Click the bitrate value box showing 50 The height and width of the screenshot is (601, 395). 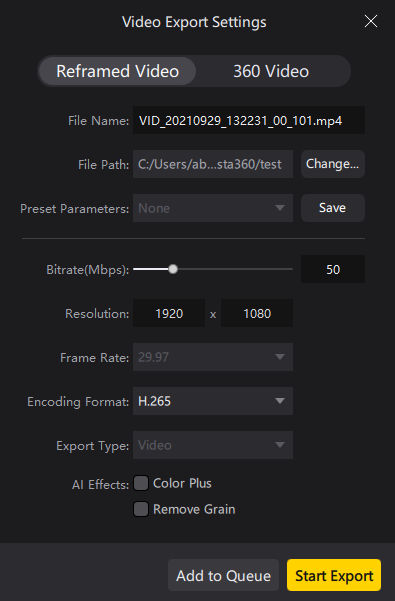point(333,269)
